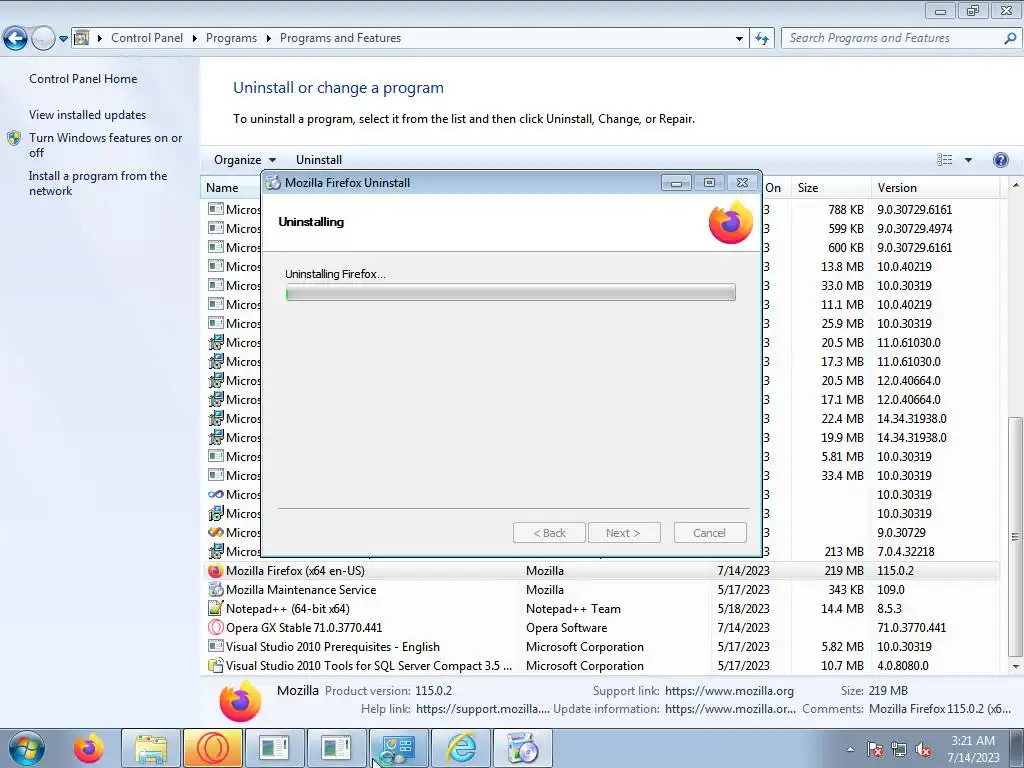Click Mozilla Maintenance Service row icon
The image size is (1024, 768).
216,590
